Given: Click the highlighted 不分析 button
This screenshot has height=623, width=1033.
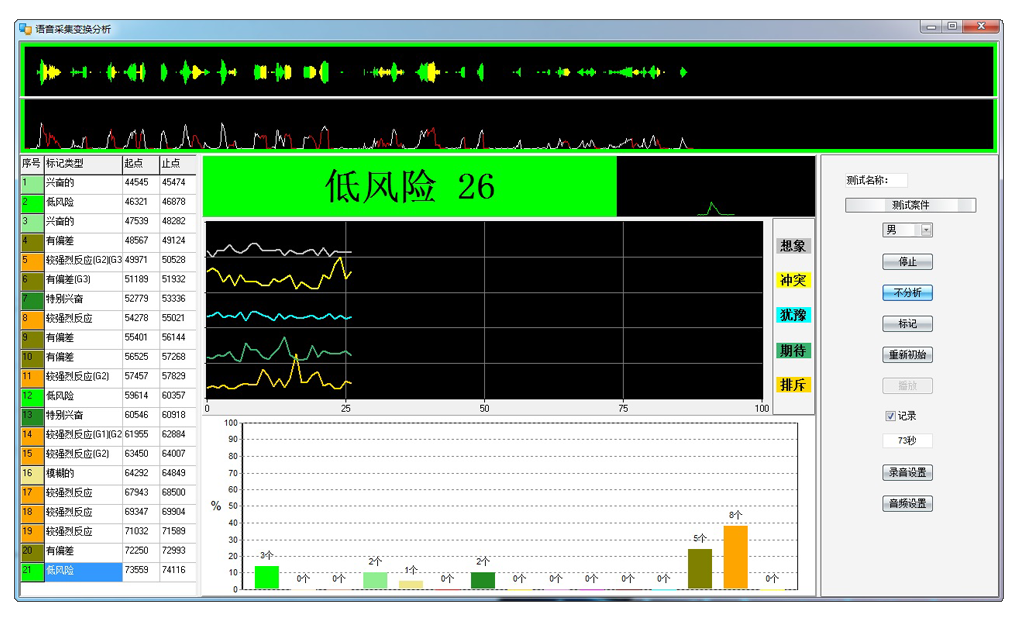Looking at the screenshot, I should coord(907,293).
